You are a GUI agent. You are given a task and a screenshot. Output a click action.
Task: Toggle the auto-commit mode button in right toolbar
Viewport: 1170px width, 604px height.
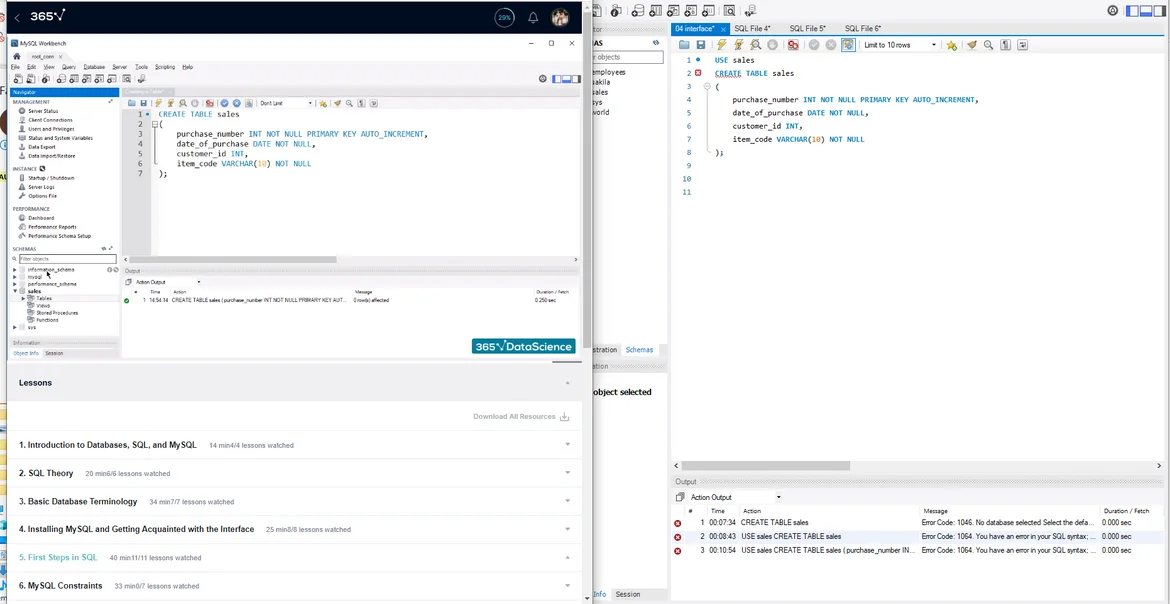pyautogui.click(x=848, y=45)
